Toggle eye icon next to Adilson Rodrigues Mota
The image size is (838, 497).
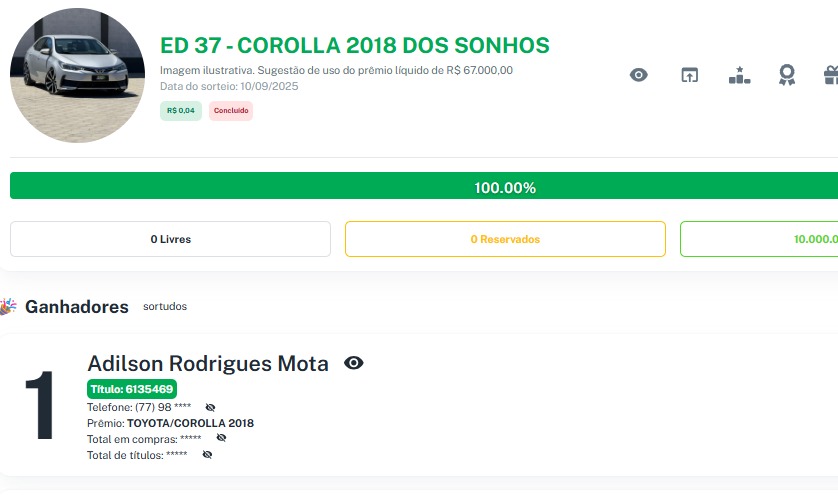click(x=353, y=363)
